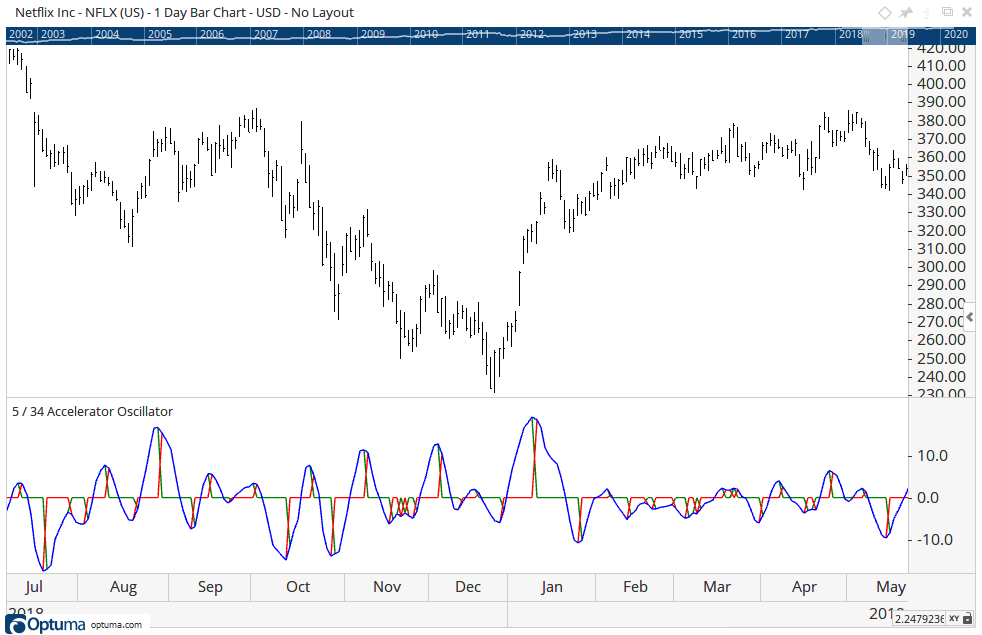Image resolution: width=982 pixels, height=635 pixels.
Task: Jump to 2015 on the overview timeline
Action: [691, 34]
